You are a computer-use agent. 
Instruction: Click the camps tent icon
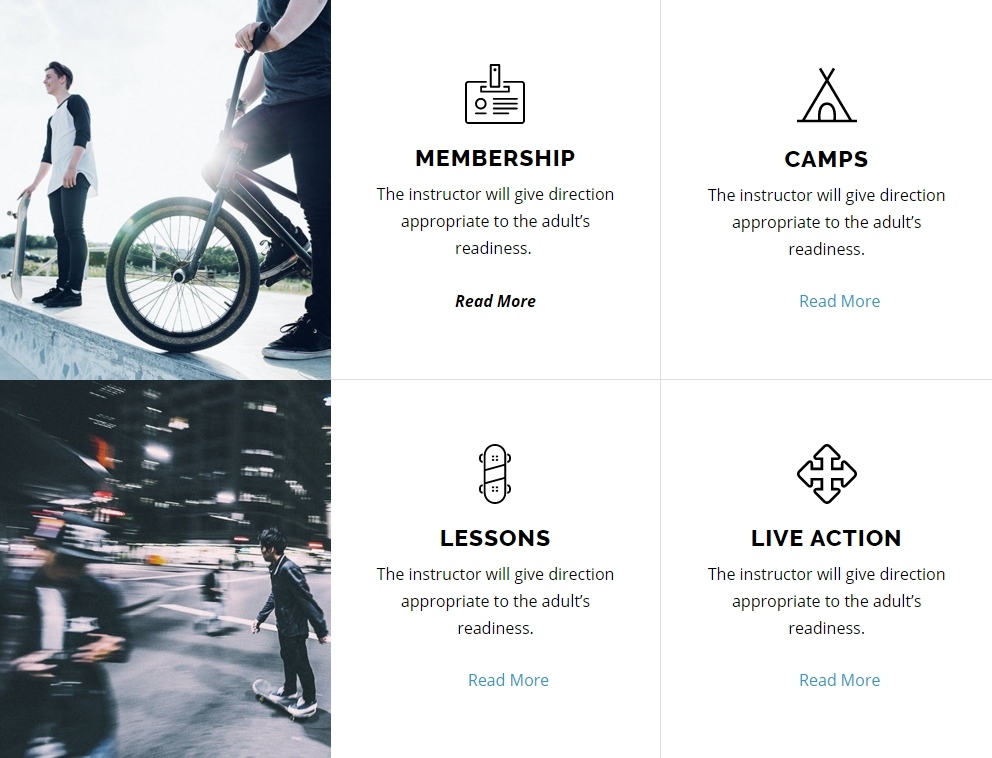pyautogui.click(x=826, y=96)
